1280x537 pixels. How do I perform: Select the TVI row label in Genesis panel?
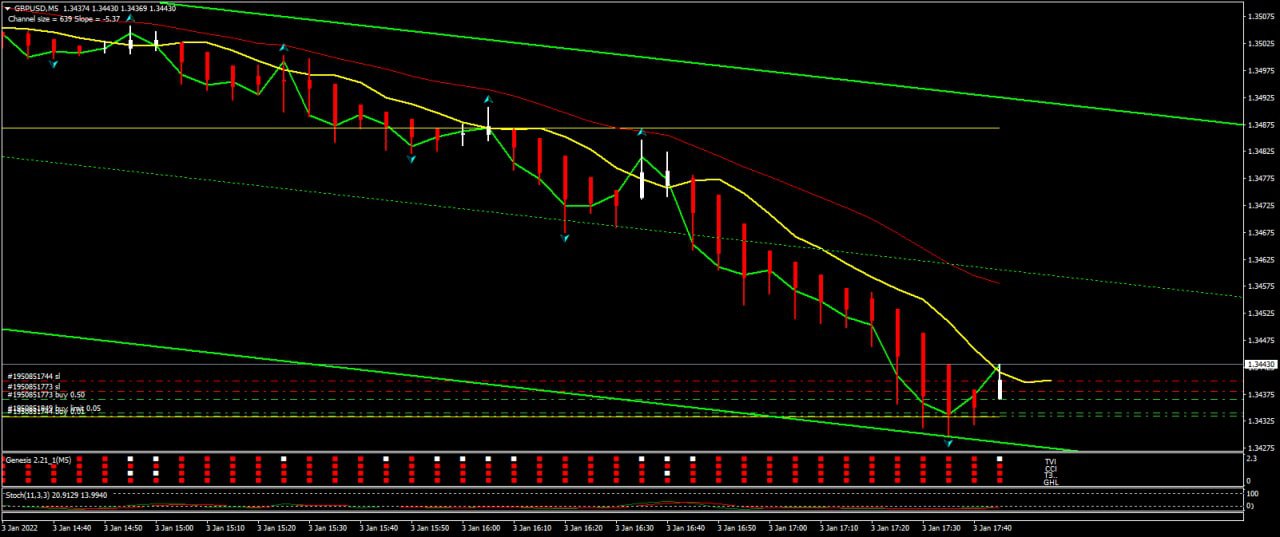1050,462
